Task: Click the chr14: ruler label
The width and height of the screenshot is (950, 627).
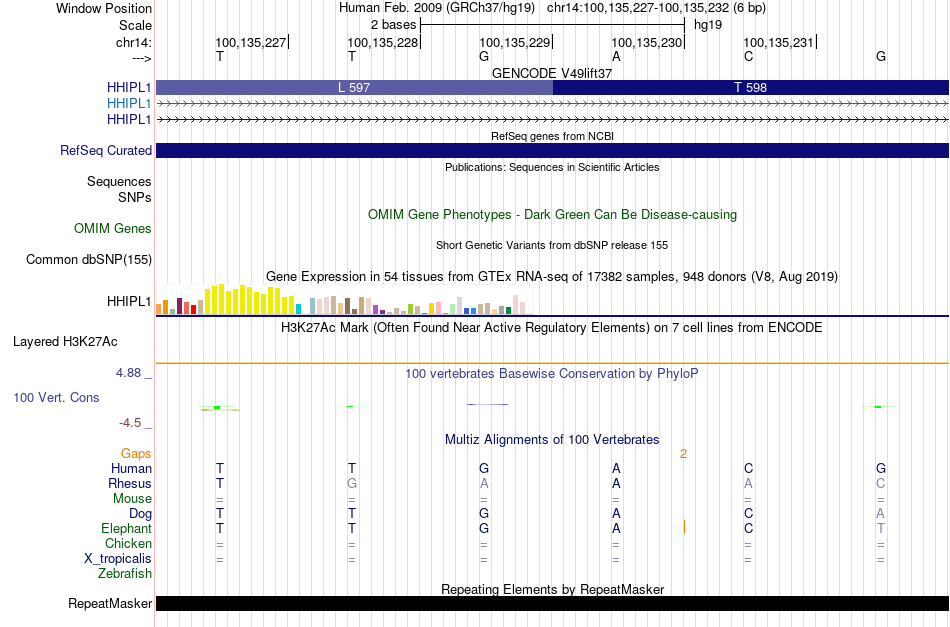Action: [133, 42]
